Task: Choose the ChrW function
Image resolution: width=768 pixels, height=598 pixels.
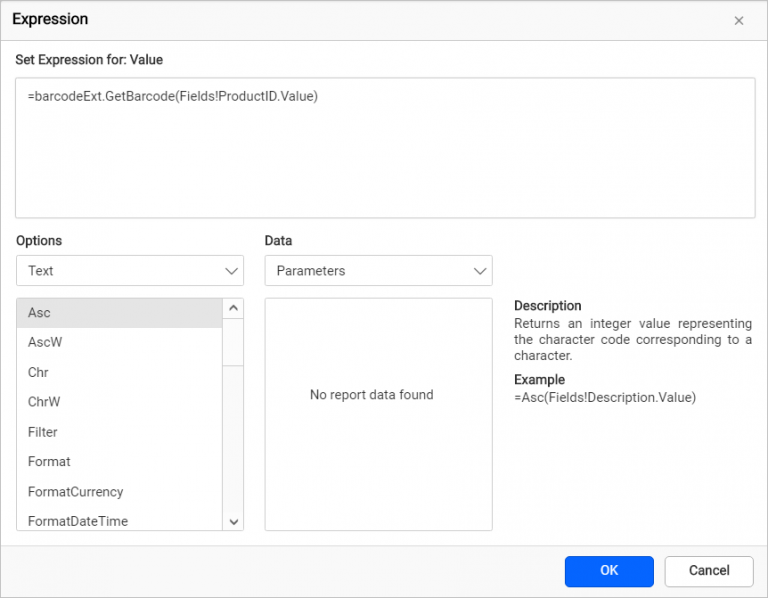Action: tap(120, 402)
